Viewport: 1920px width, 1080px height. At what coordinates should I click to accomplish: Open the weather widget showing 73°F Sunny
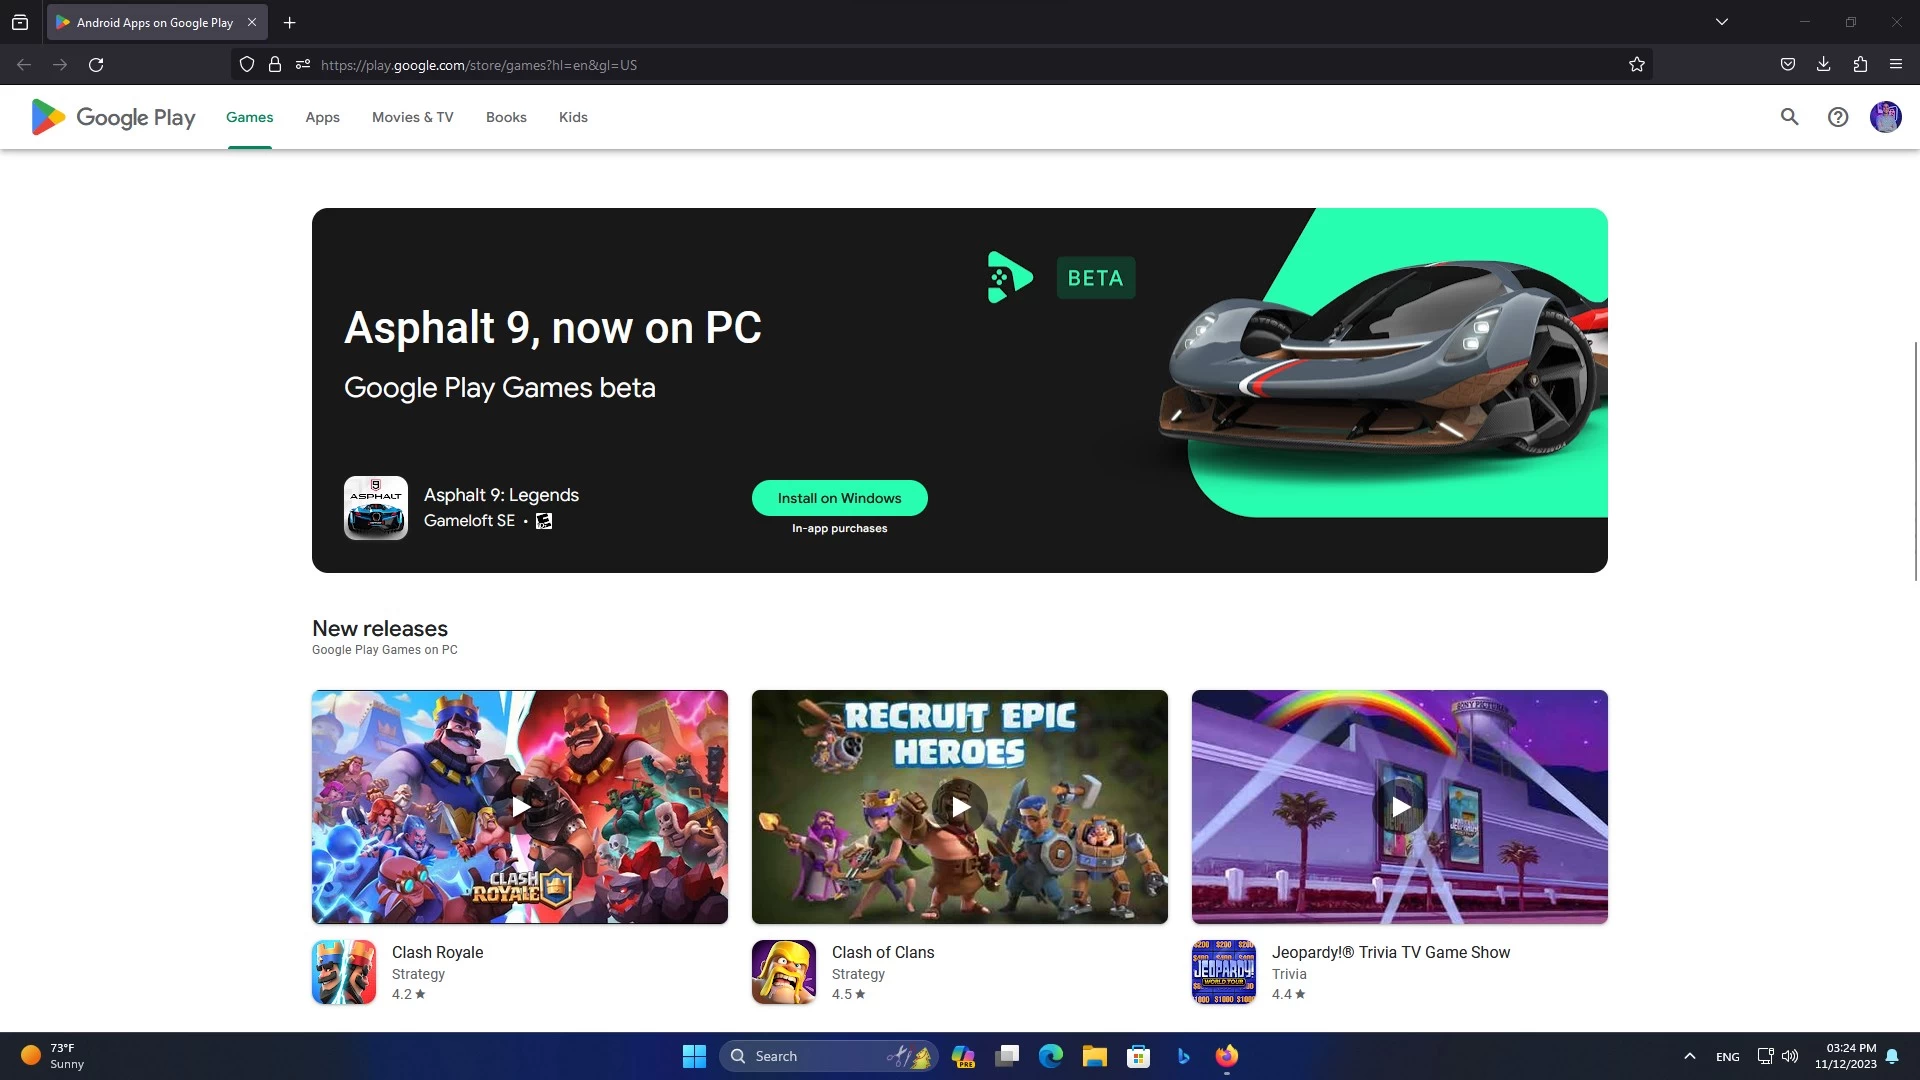pos(52,1056)
